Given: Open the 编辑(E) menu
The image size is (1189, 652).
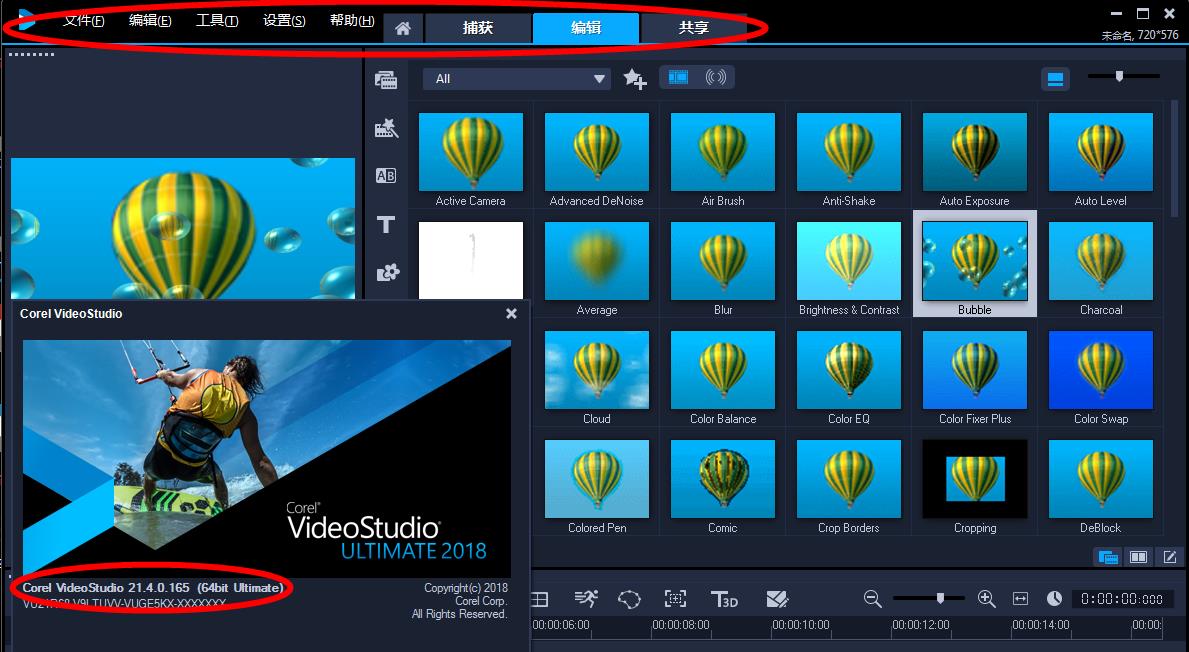Looking at the screenshot, I should (x=150, y=20).
